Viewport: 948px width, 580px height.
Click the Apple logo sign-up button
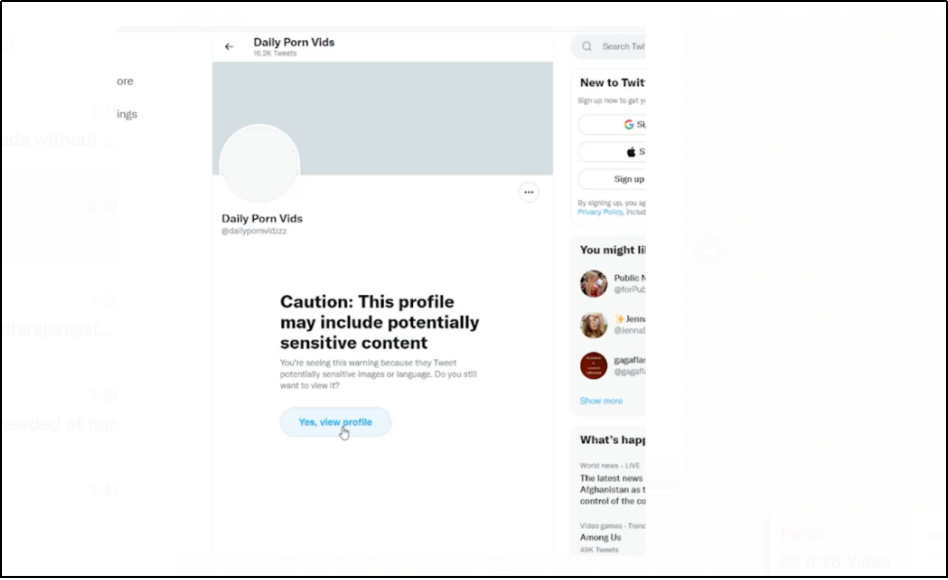612,152
